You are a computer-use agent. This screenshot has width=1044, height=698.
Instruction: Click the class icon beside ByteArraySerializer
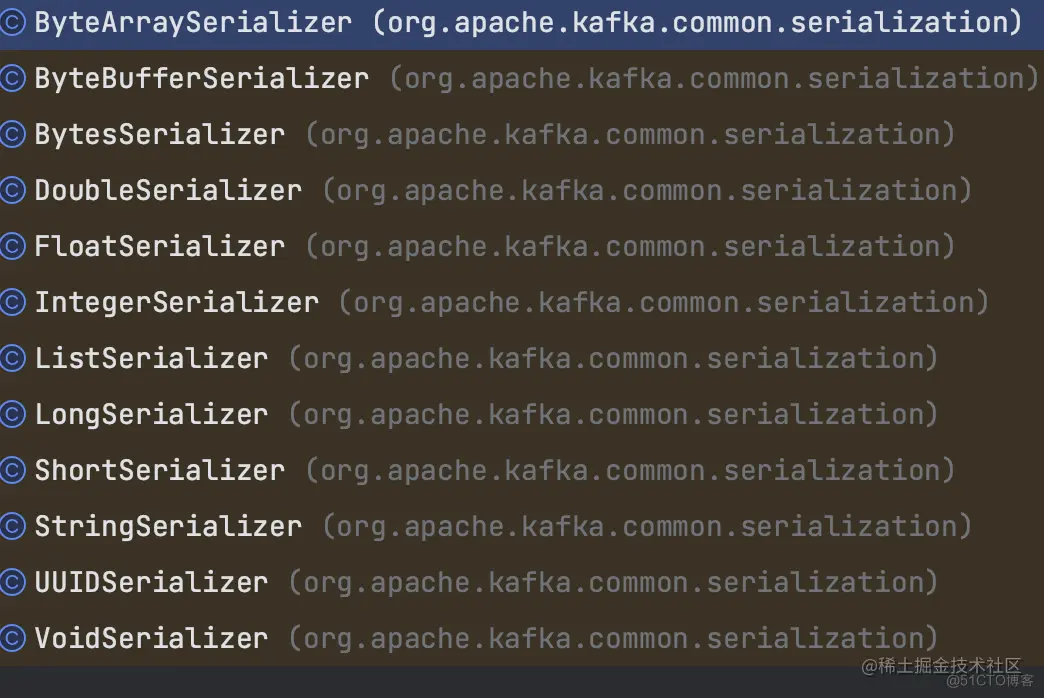point(12,23)
